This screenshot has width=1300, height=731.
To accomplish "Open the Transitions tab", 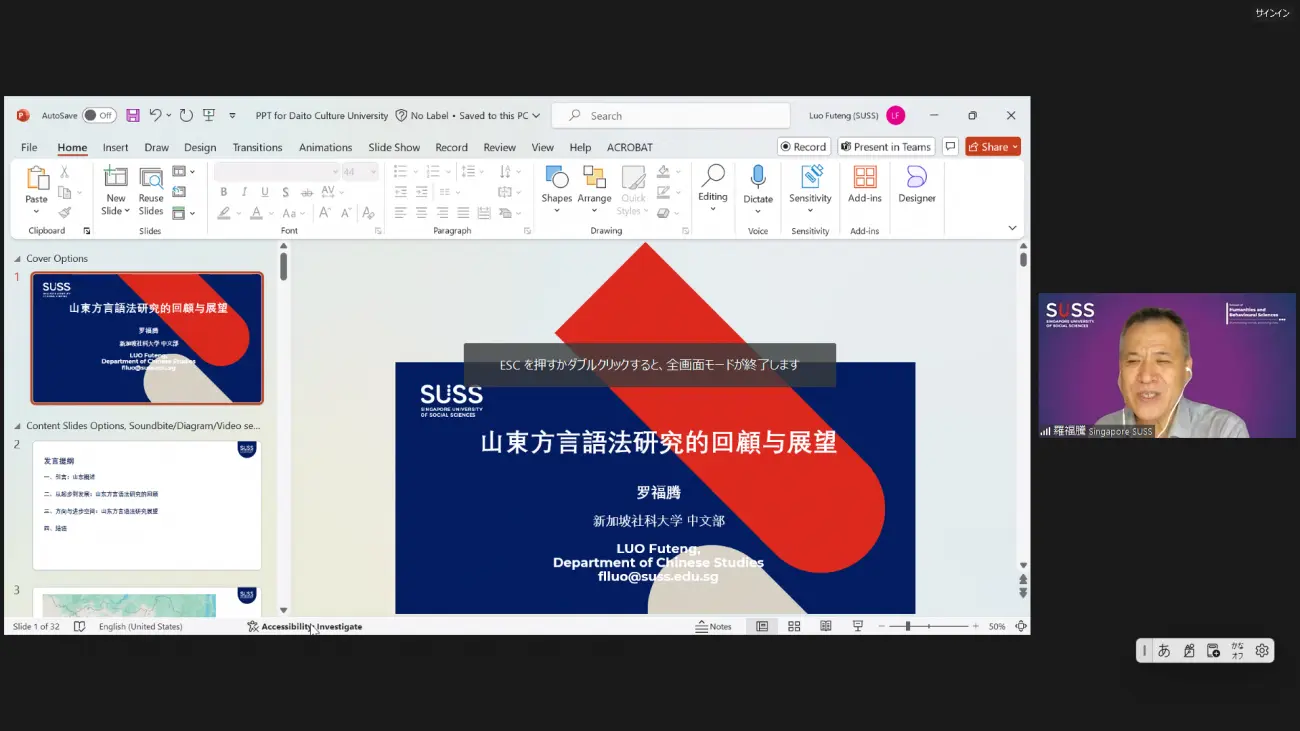I will [x=257, y=147].
